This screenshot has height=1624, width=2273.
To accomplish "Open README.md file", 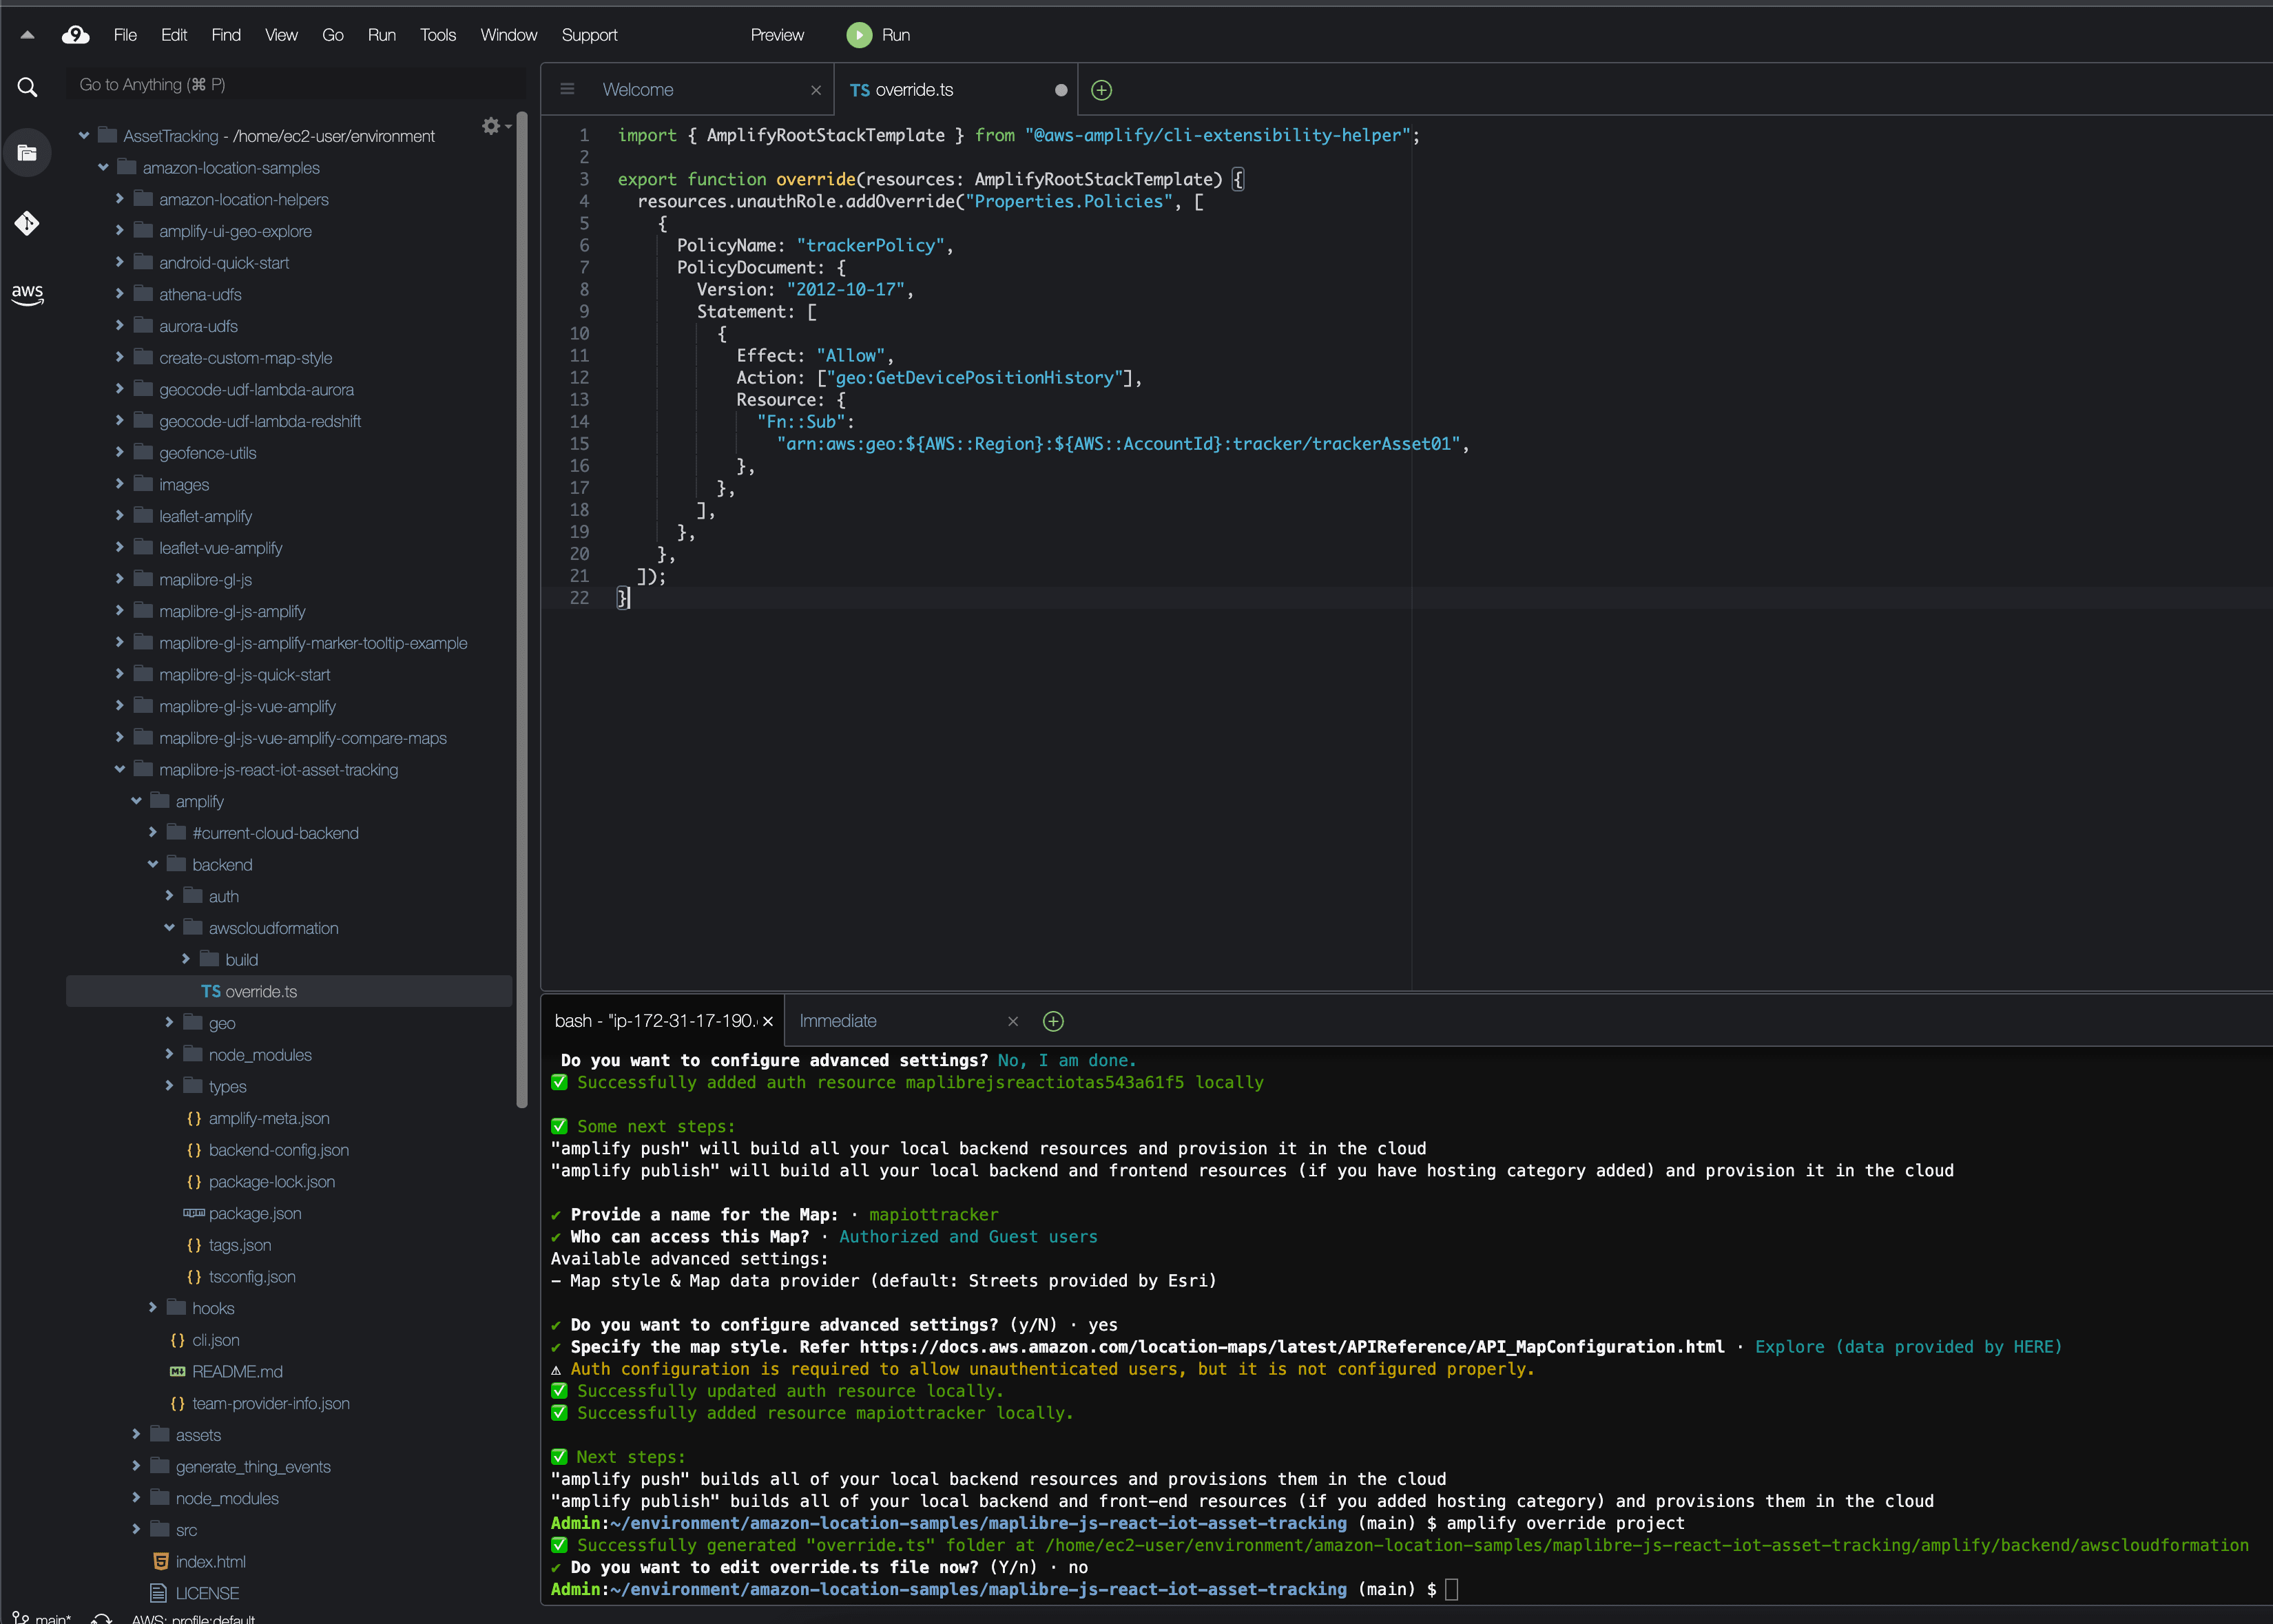I will click(x=237, y=1372).
